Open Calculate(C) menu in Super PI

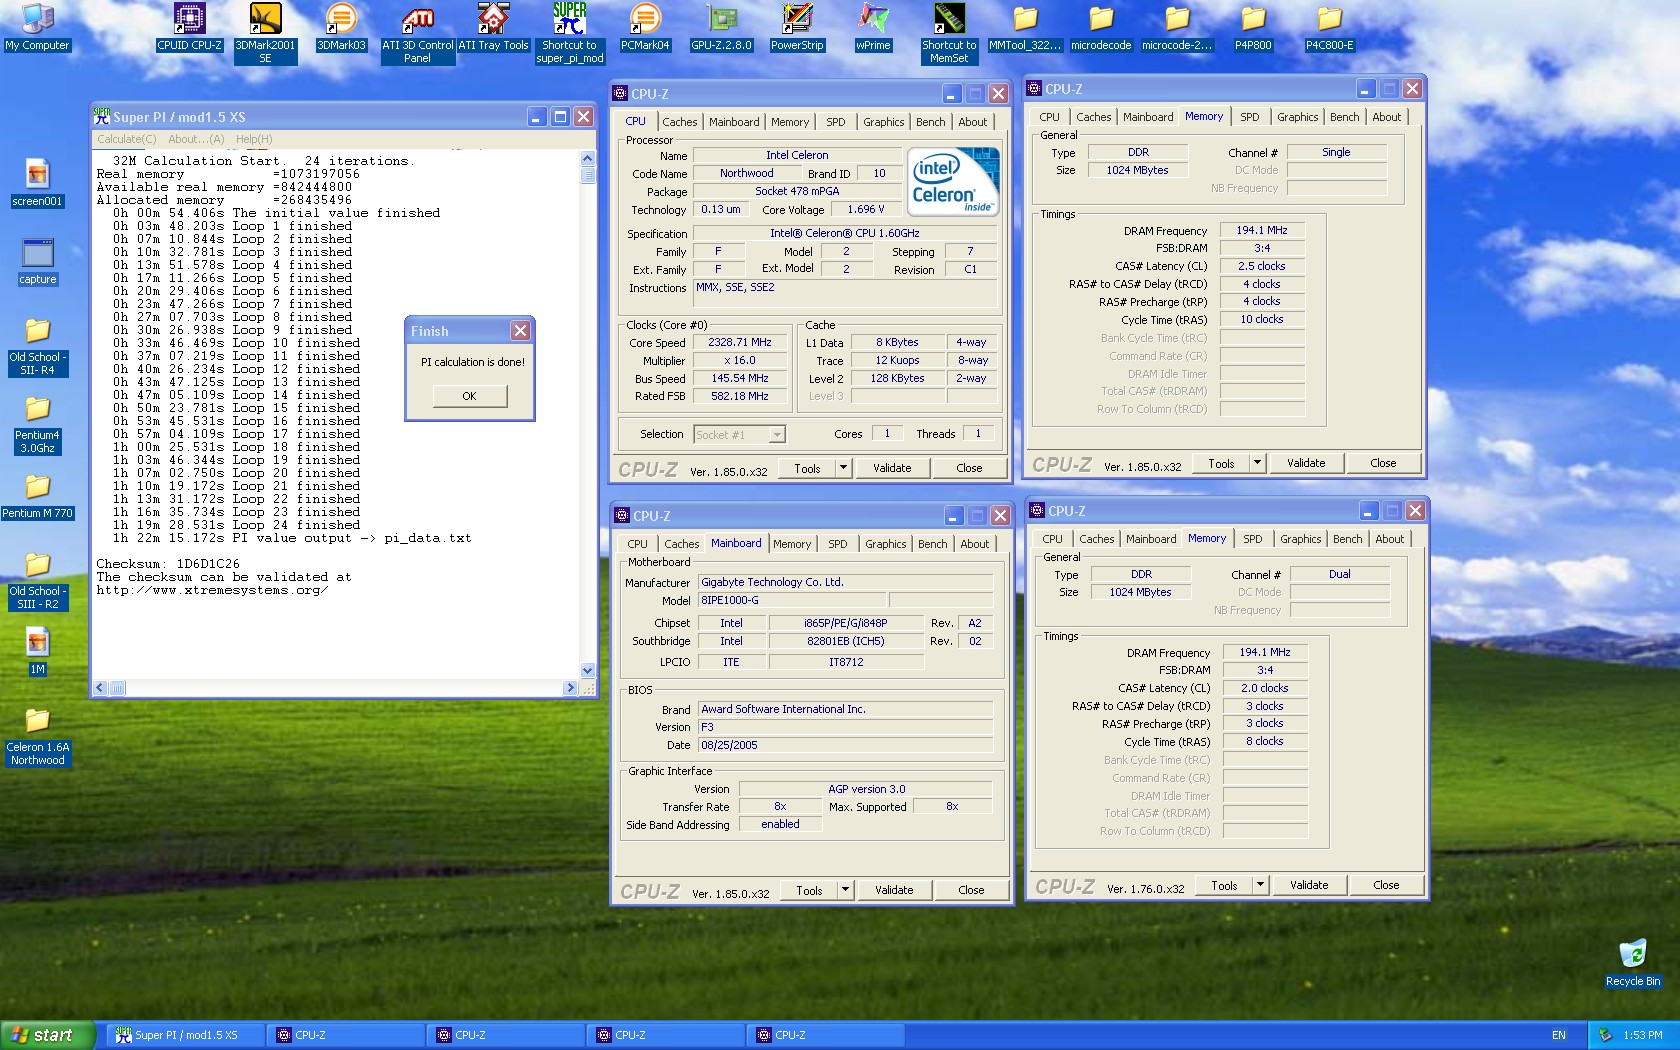coord(126,139)
